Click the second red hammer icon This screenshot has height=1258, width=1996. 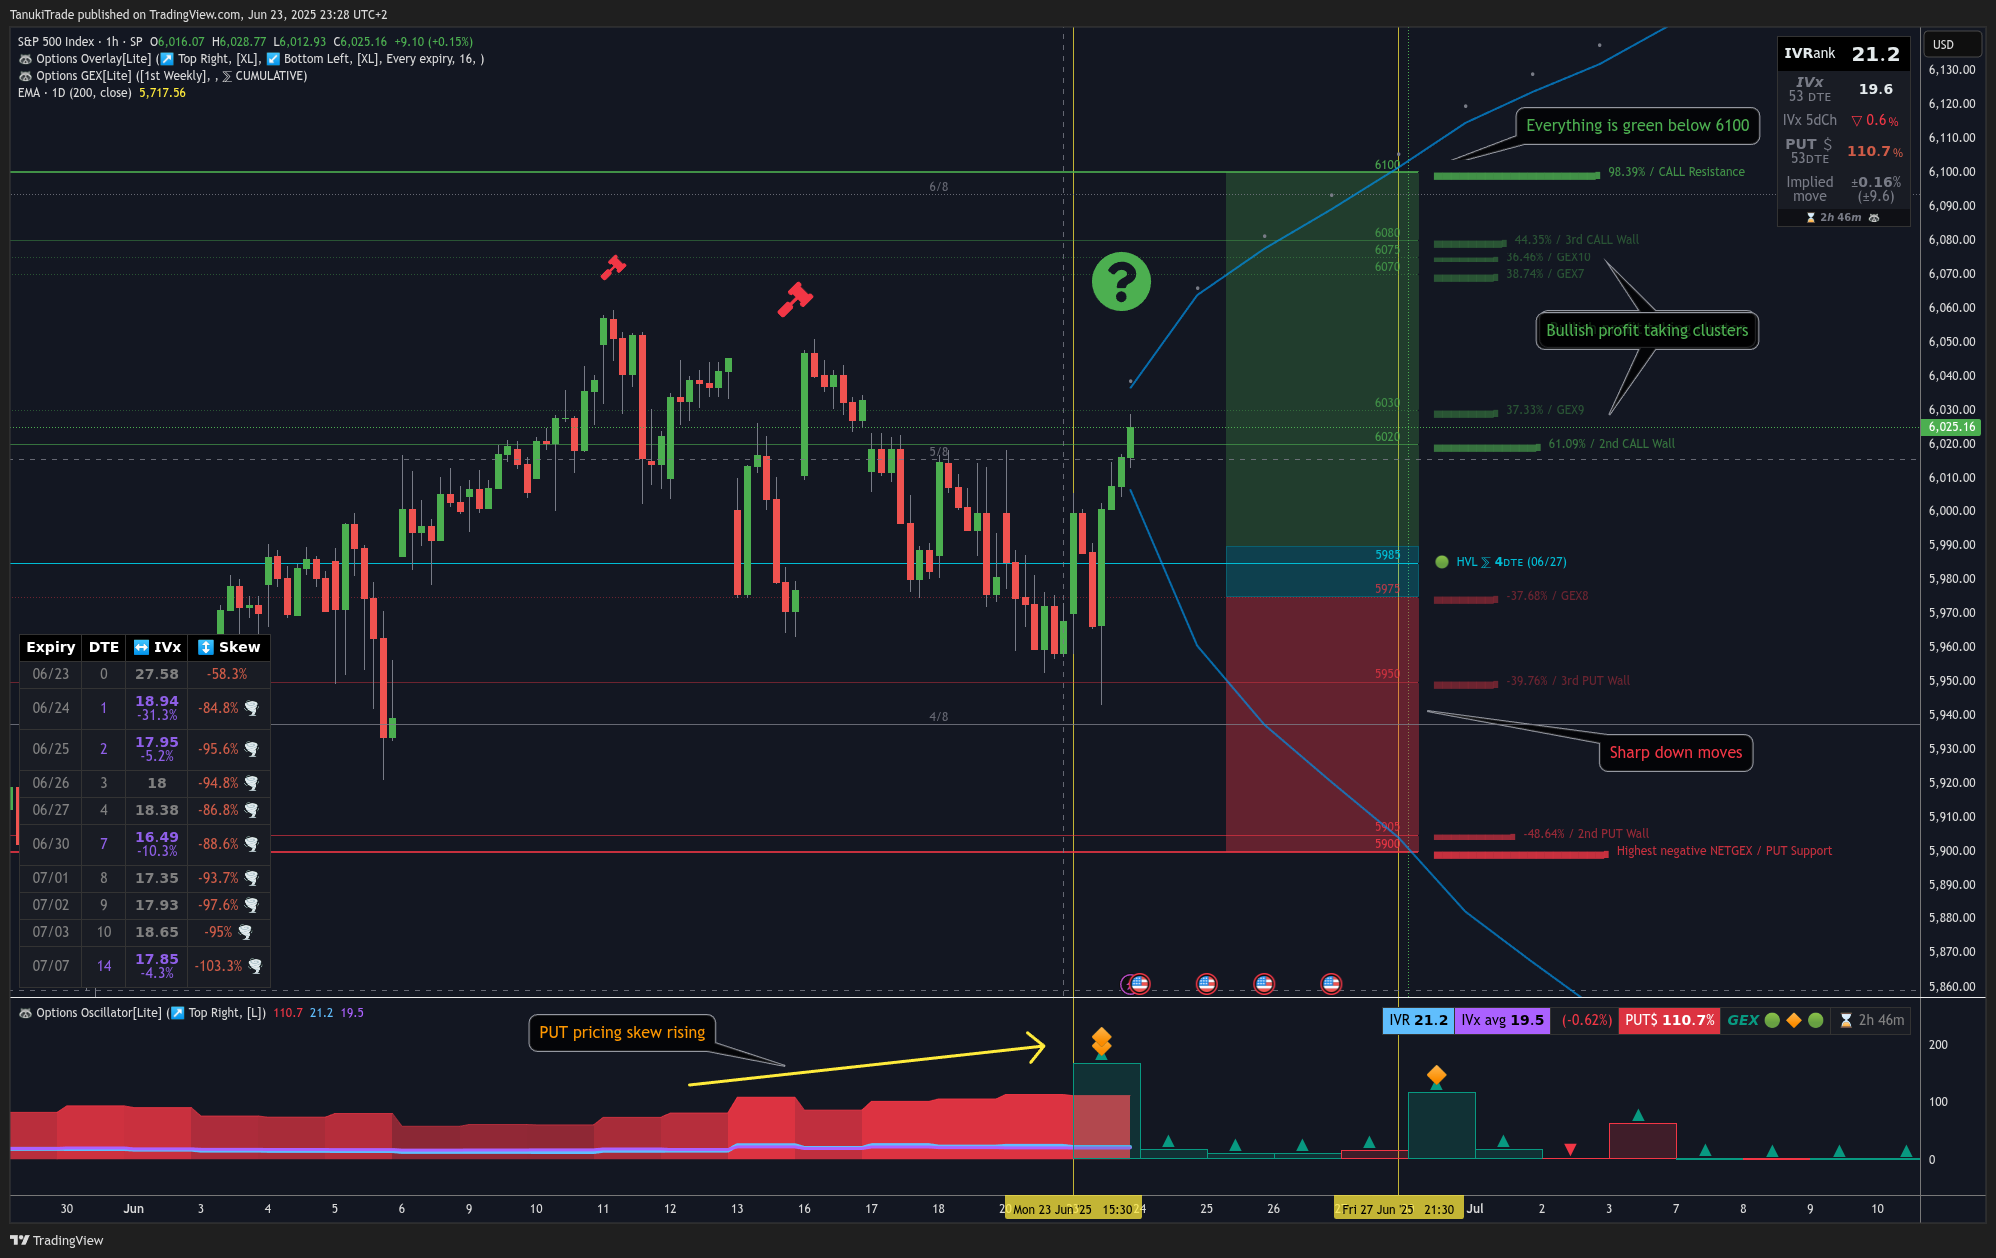pyautogui.click(x=795, y=298)
